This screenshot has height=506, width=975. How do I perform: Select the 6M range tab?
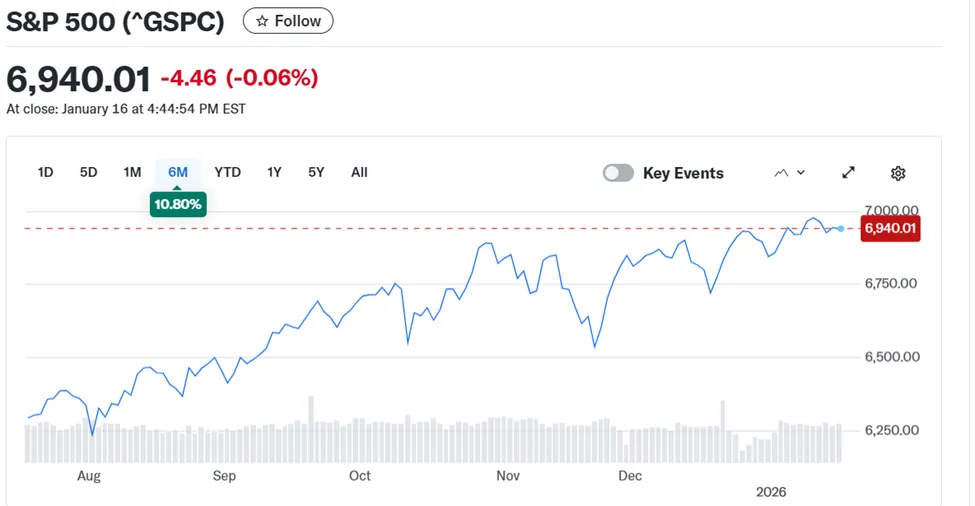coord(178,172)
